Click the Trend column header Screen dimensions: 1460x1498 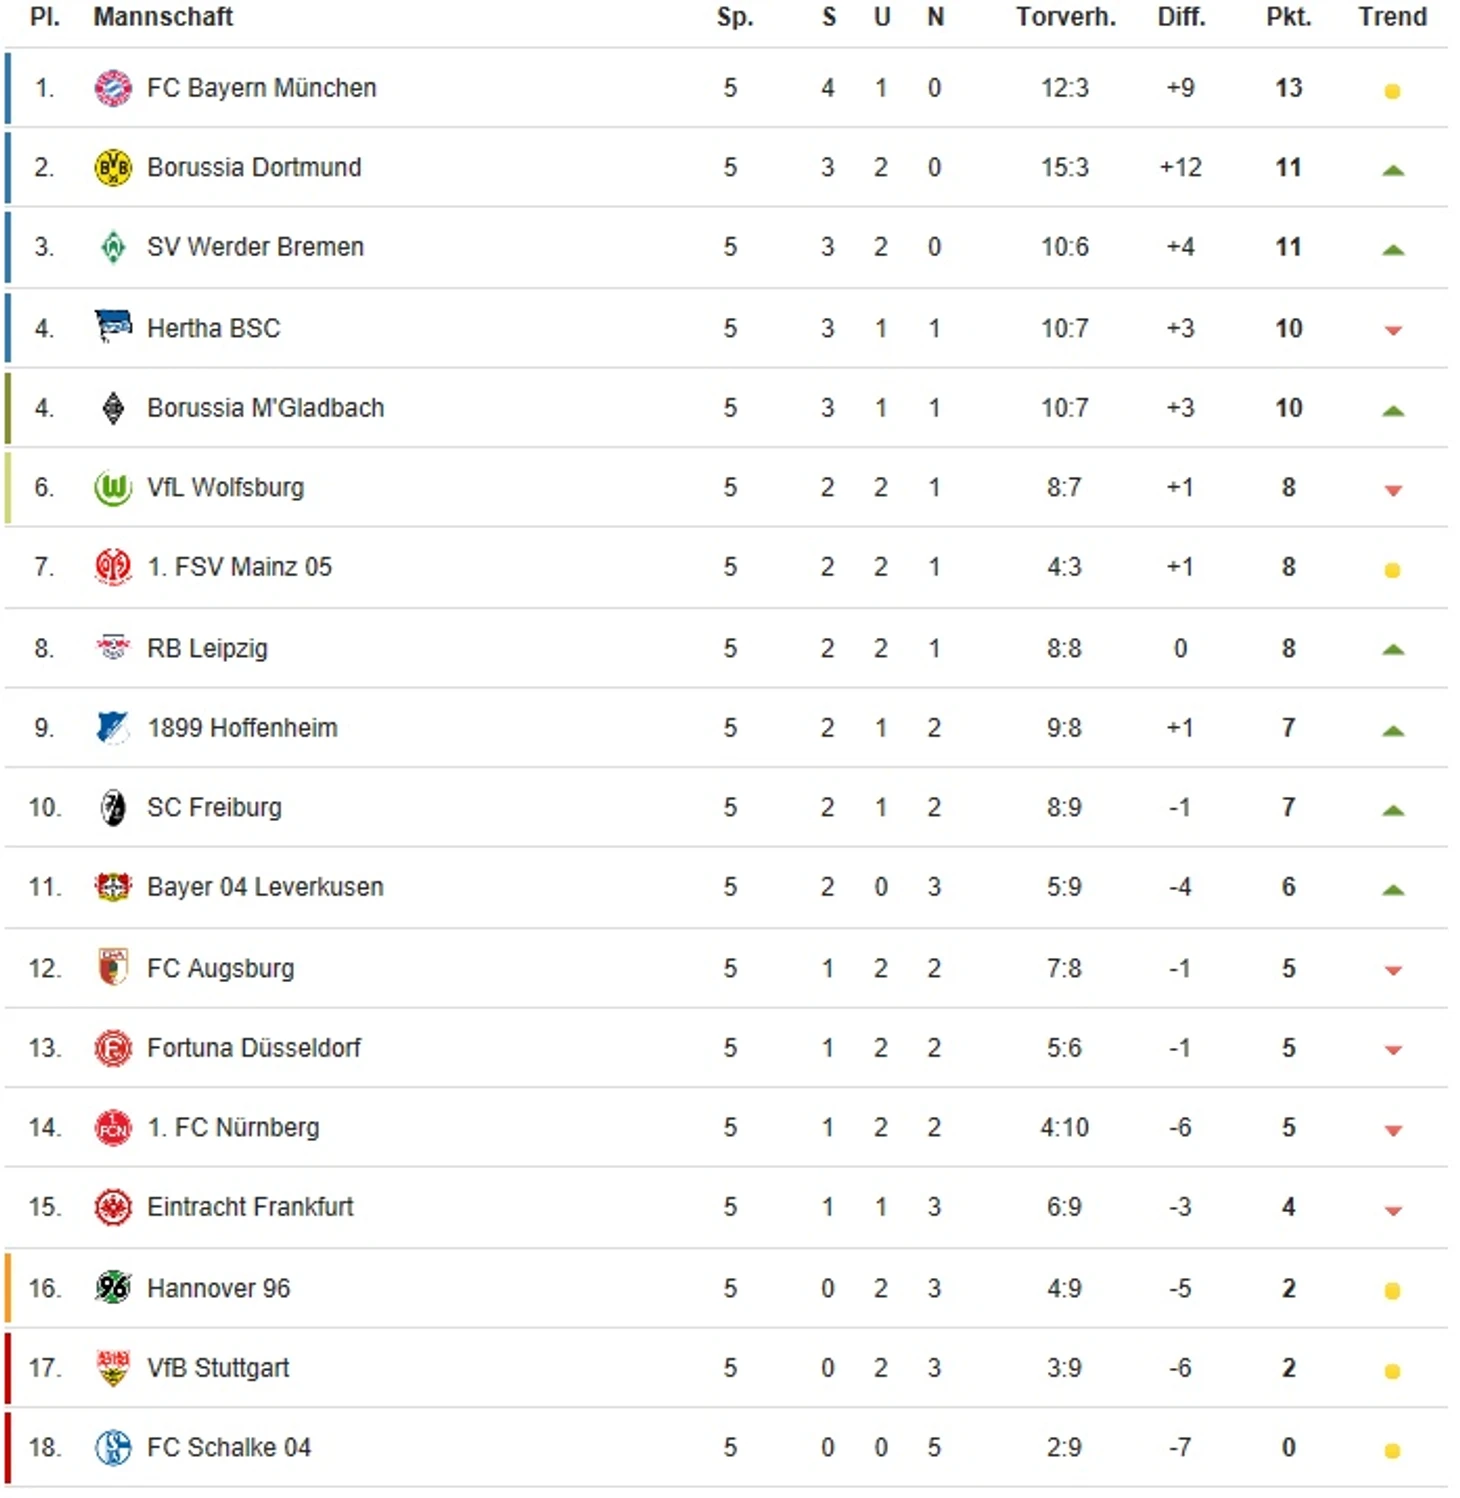point(1392,17)
